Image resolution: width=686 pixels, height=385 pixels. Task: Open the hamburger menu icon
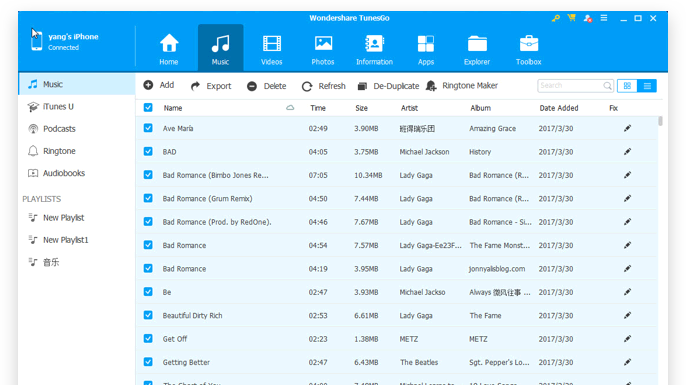point(604,18)
